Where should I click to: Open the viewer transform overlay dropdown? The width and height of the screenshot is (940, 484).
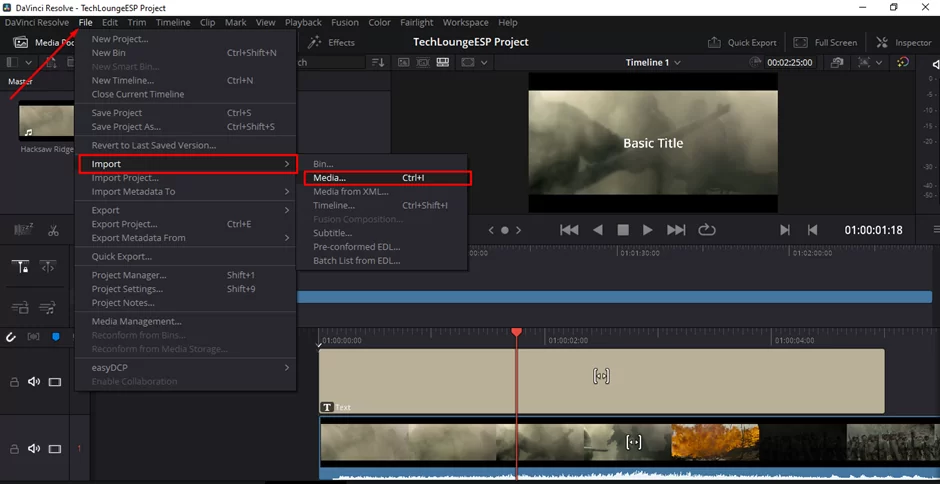tap(879, 62)
